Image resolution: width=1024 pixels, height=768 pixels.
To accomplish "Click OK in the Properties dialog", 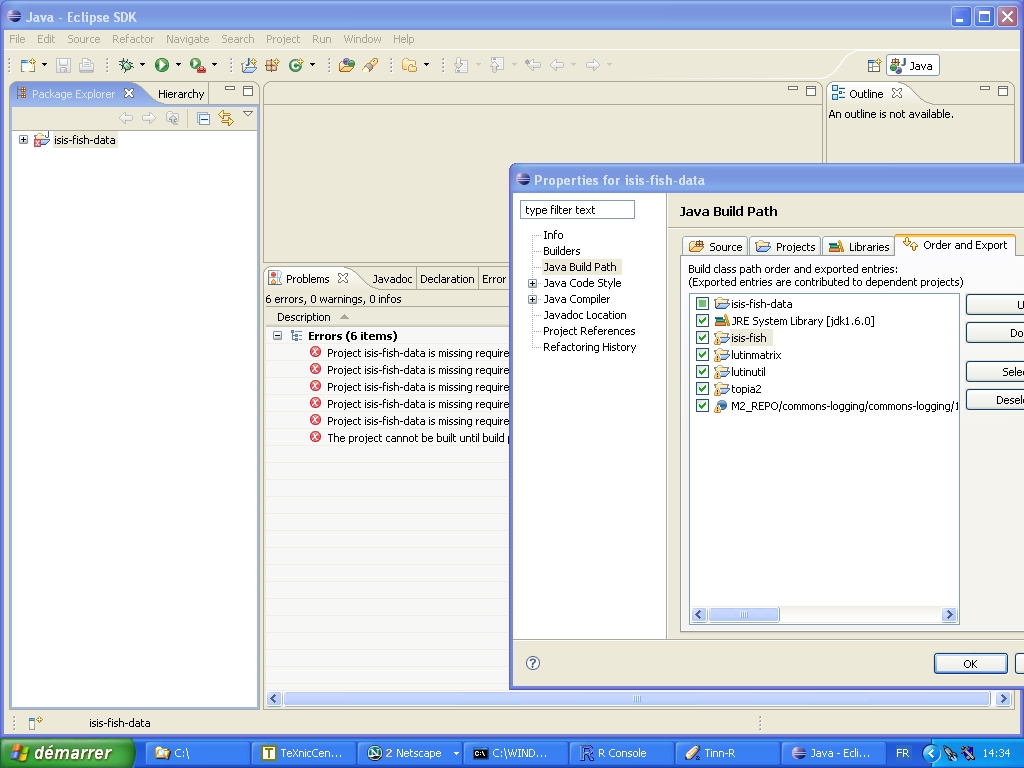I will pyautogui.click(x=970, y=664).
